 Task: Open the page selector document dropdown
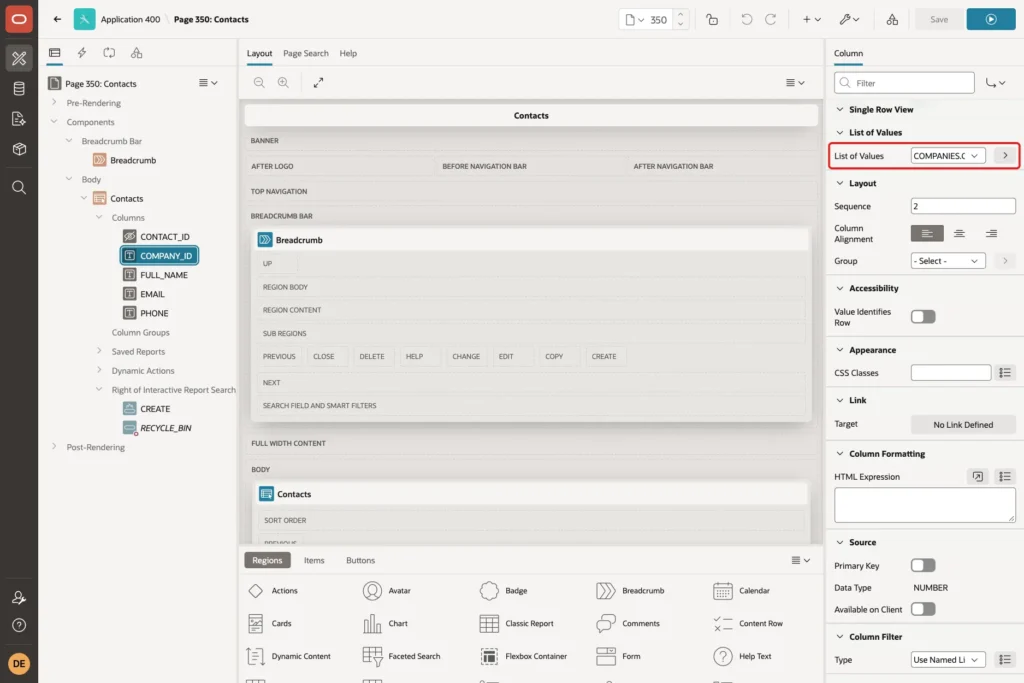click(634, 20)
